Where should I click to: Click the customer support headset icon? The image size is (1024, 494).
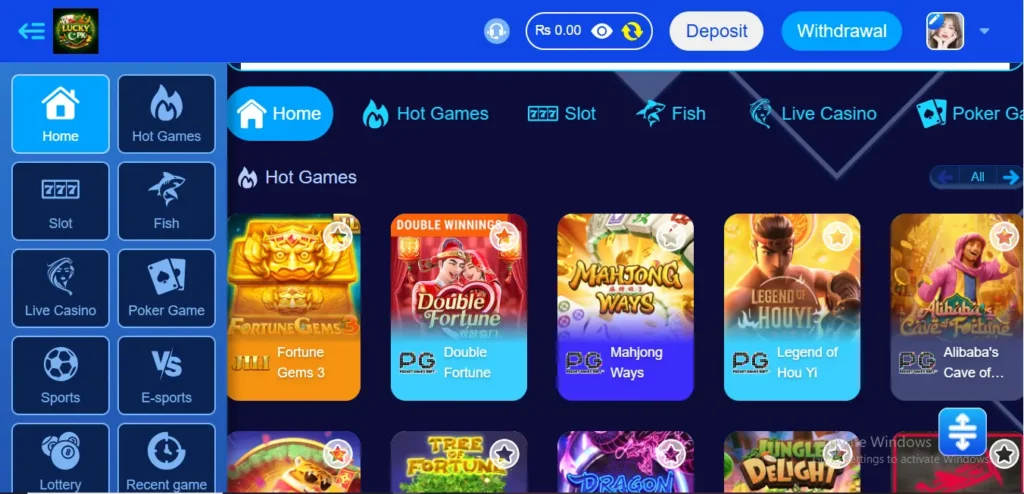click(496, 31)
